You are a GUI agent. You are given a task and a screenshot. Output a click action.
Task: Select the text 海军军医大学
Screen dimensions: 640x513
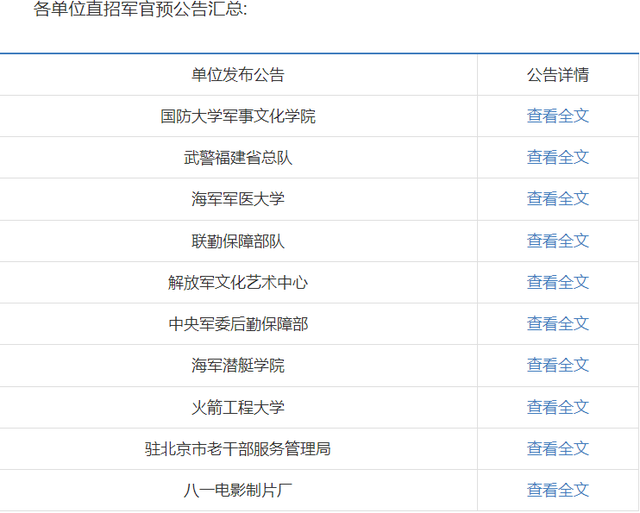coord(238,199)
